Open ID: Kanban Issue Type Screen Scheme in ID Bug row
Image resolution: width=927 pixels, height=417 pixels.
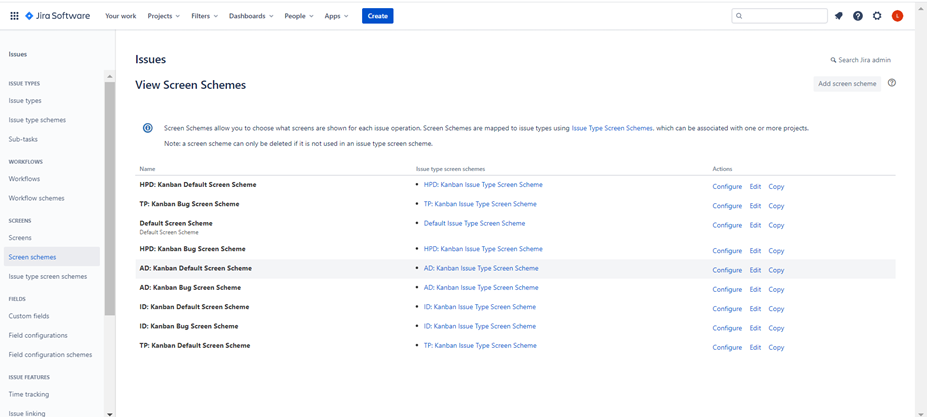pyautogui.click(x=479, y=326)
